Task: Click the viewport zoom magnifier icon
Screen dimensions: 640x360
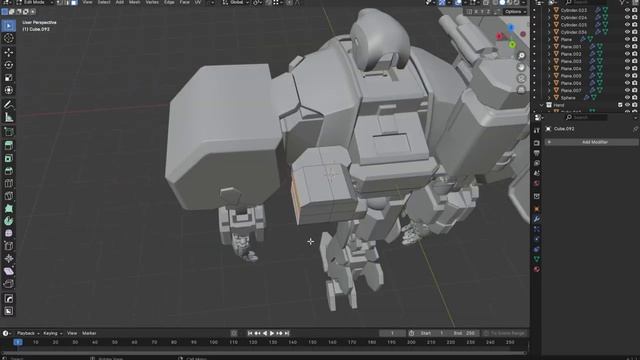Action: pyautogui.click(x=521, y=56)
